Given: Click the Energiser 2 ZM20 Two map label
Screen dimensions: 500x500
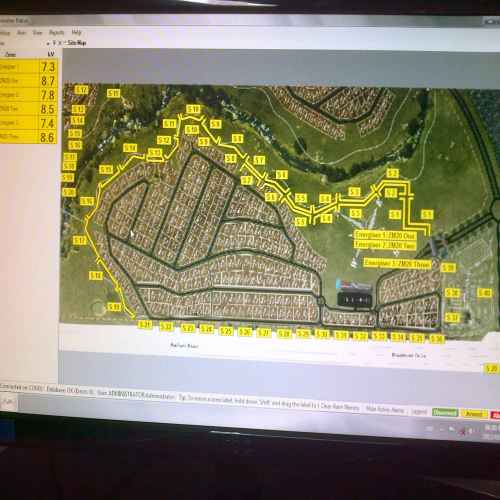Looking at the screenshot, I should click(x=385, y=245).
